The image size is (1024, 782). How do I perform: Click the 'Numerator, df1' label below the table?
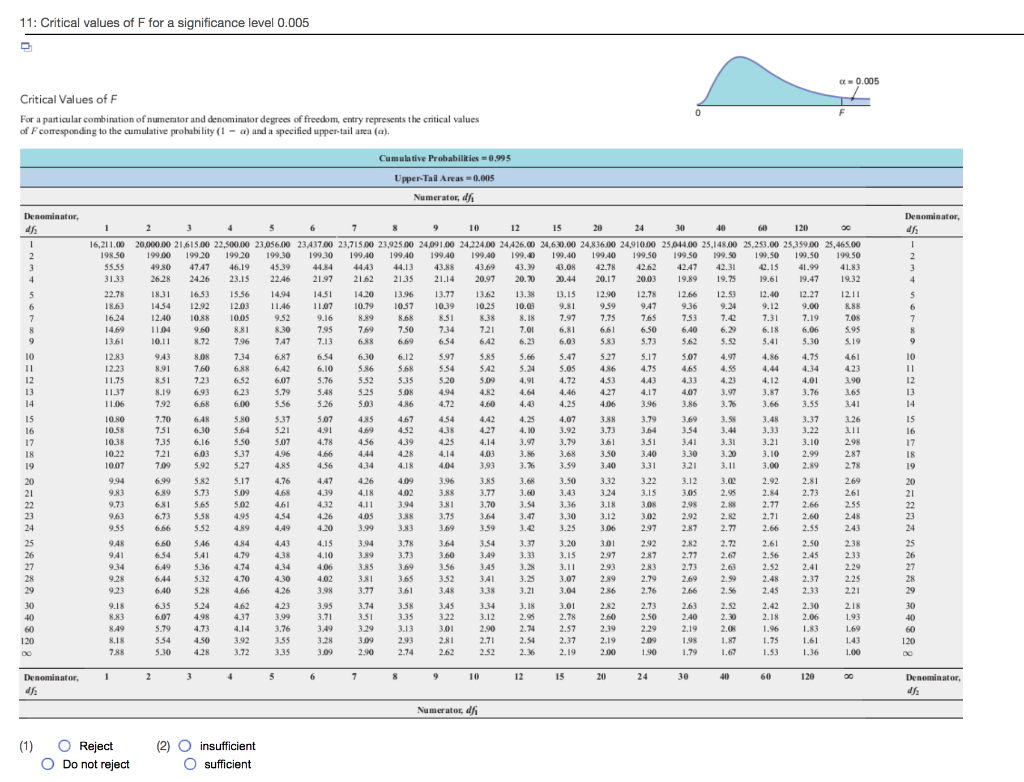tap(447, 709)
